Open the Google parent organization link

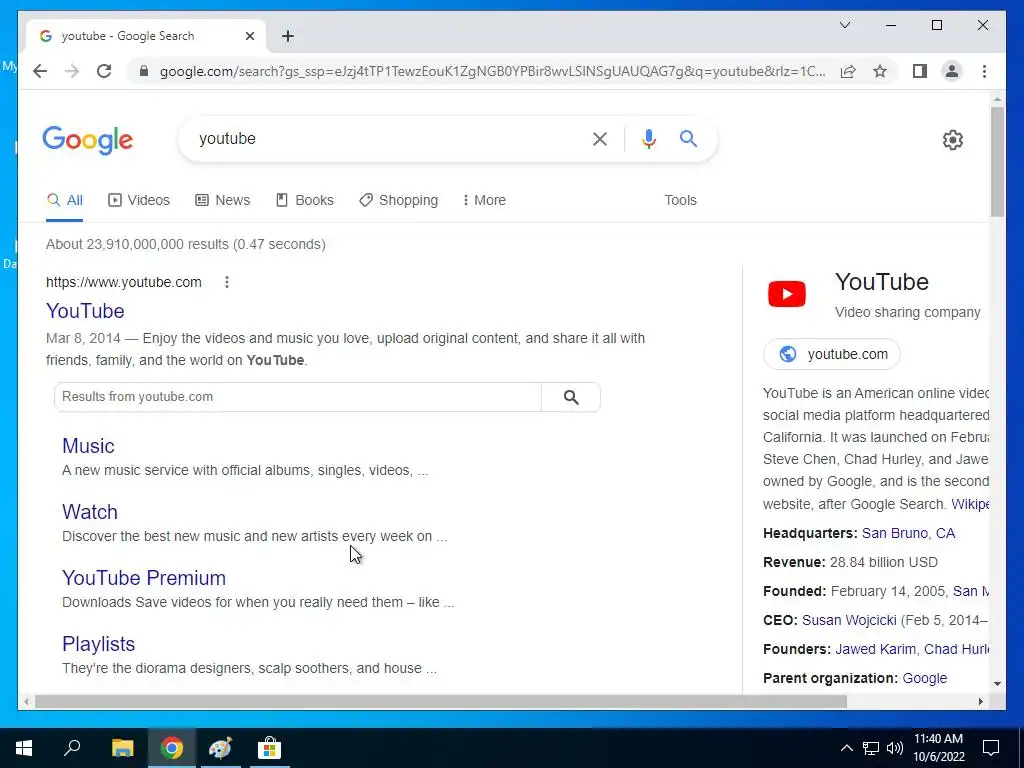tap(925, 679)
